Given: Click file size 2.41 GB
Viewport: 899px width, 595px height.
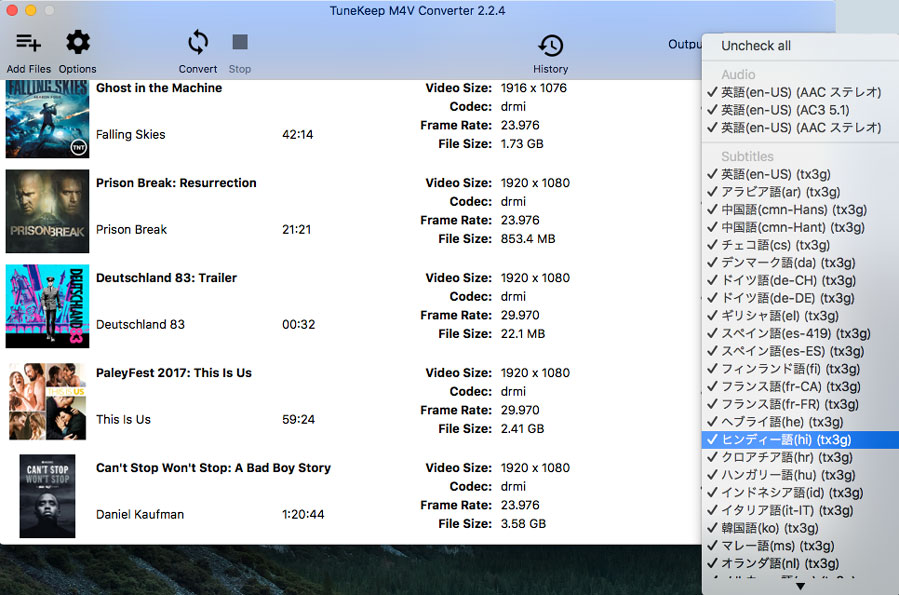Looking at the screenshot, I should (x=522, y=429).
